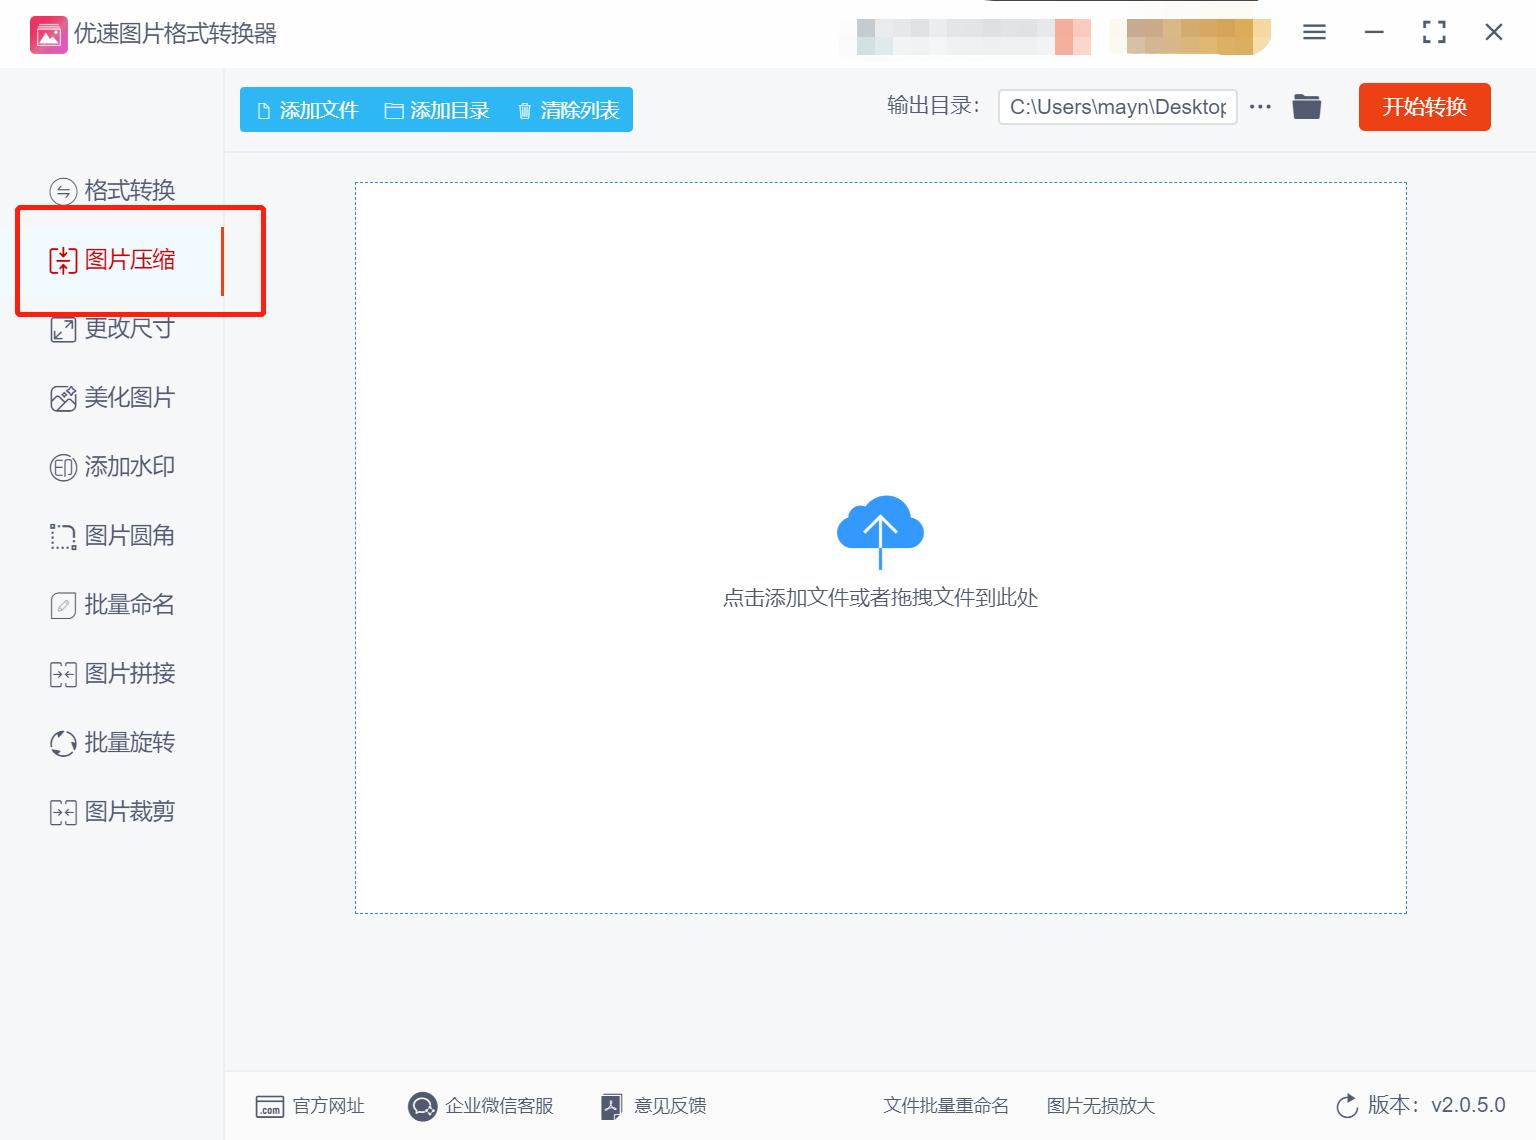Select the 批量旋转 batch rotate tool
This screenshot has width=1536, height=1140.
coord(128,742)
